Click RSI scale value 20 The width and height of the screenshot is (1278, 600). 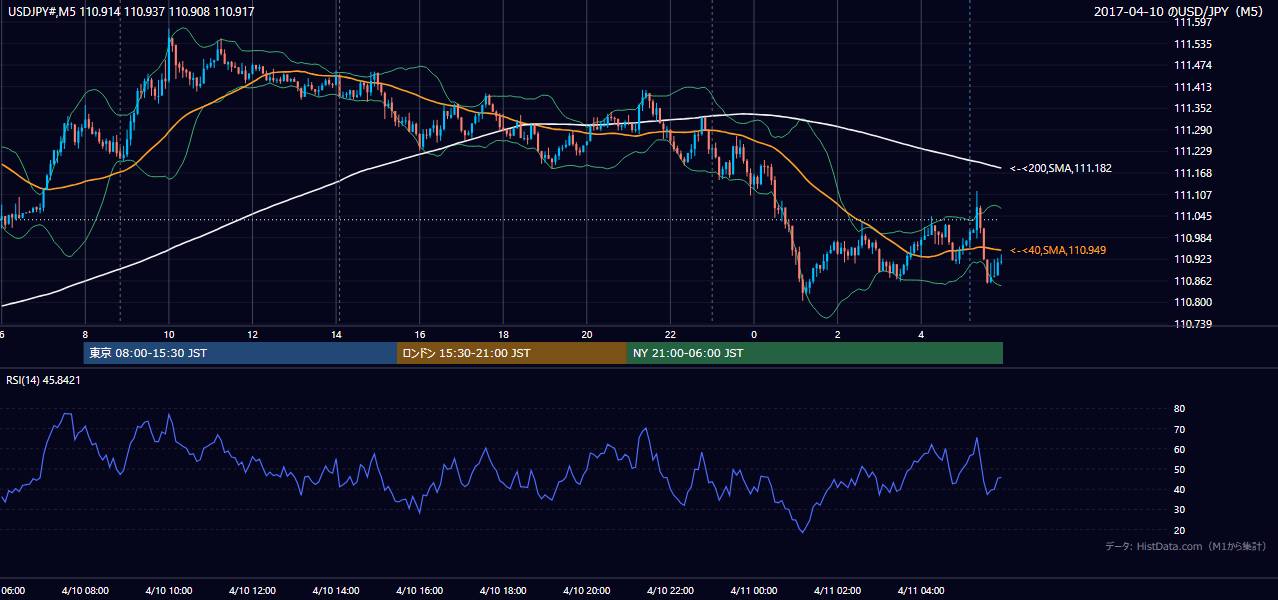pos(1179,530)
